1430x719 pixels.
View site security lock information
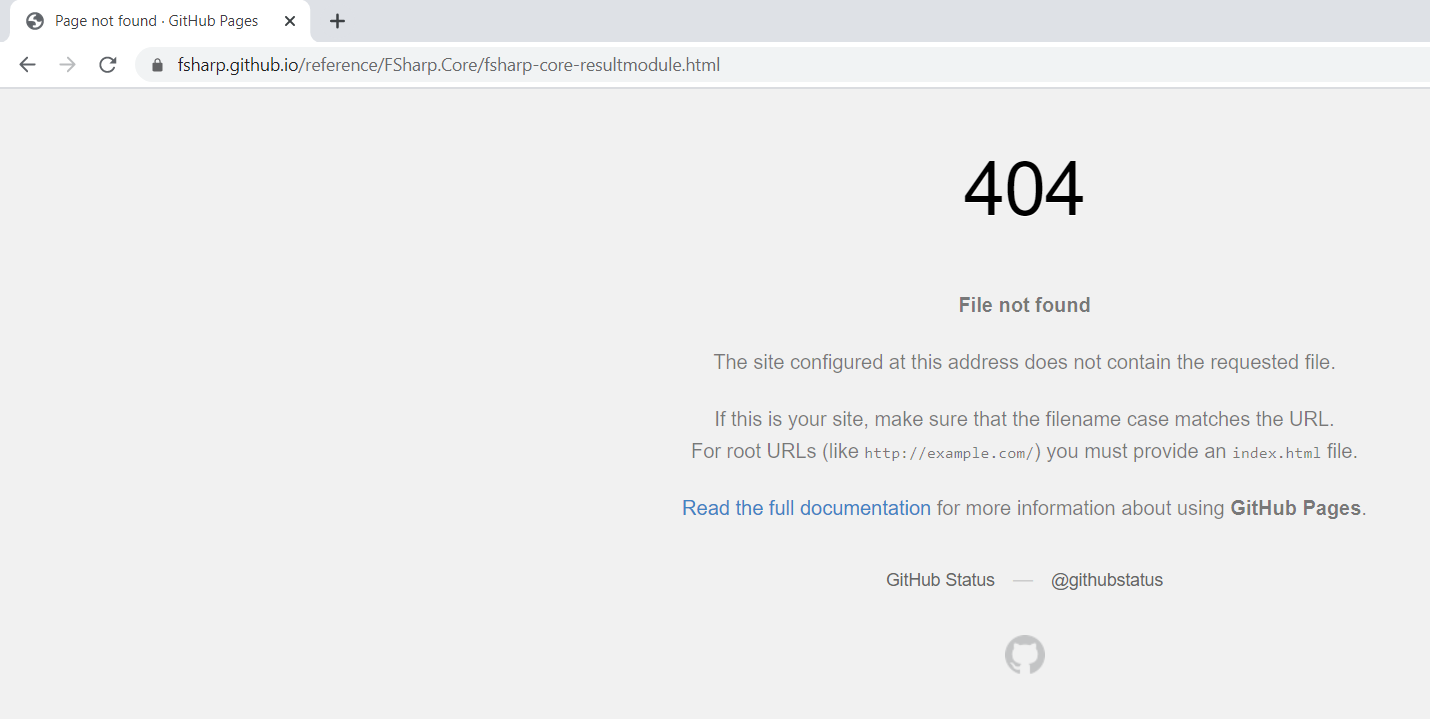click(157, 65)
